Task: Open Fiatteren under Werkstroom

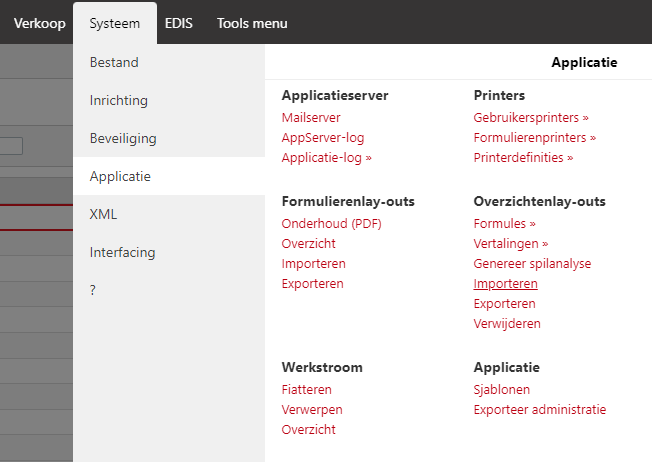Action: (x=306, y=390)
